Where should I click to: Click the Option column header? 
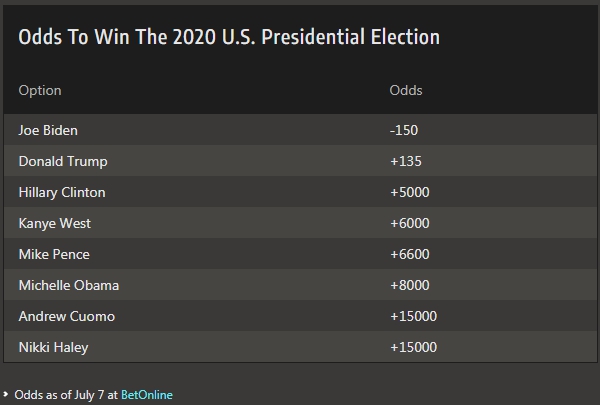click(x=40, y=91)
